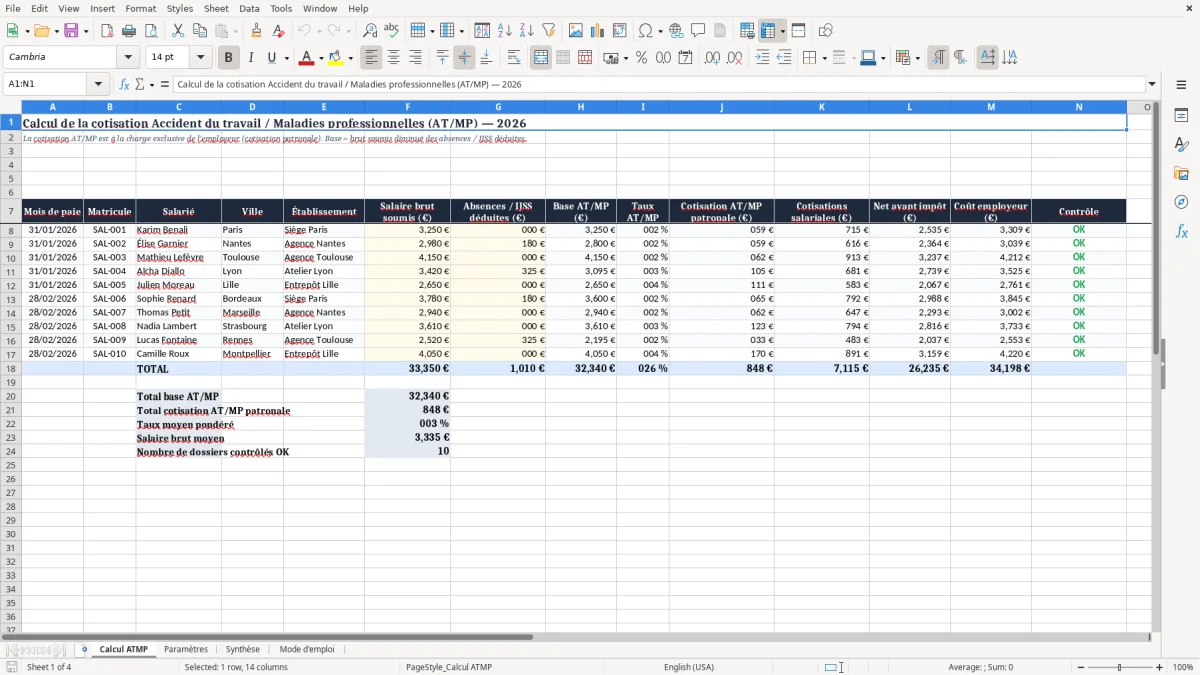The width and height of the screenshot is (1200, 675).
Task: Open Print Preview
Action: pos(151,31)
